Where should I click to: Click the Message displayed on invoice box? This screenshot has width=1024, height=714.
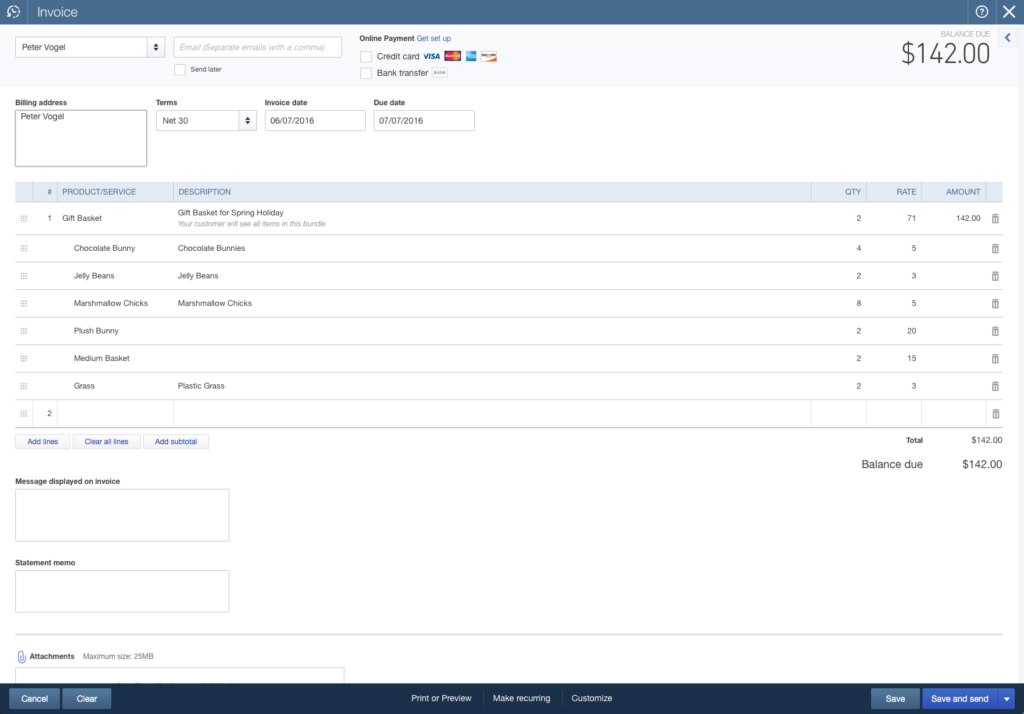point(122,515)
